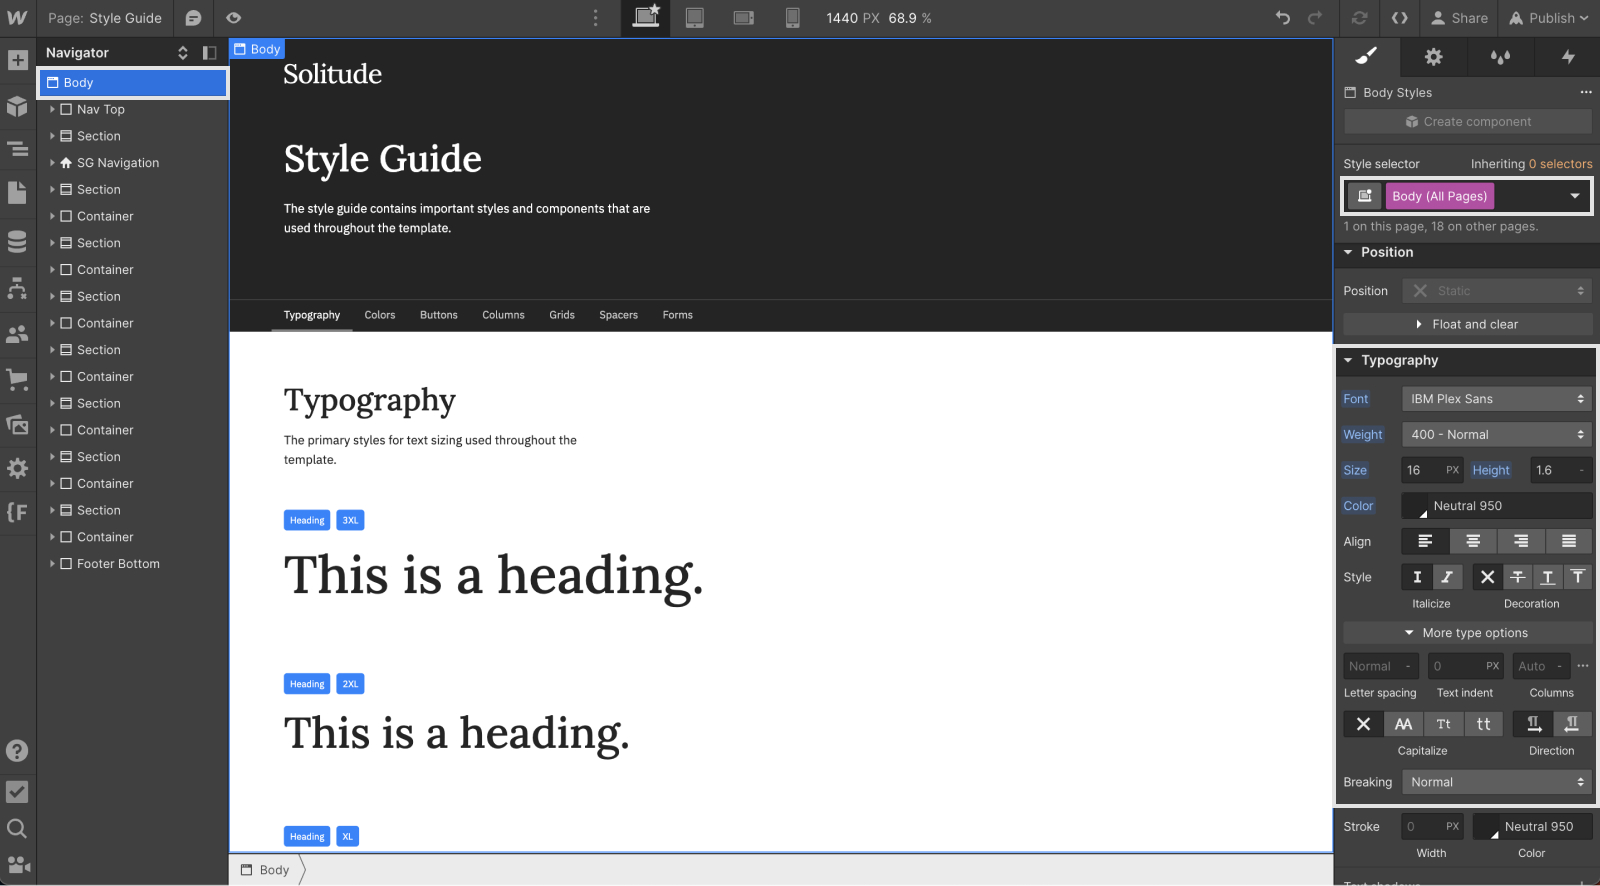
Task: Open video tutorials icon
Action: (18, 865)
